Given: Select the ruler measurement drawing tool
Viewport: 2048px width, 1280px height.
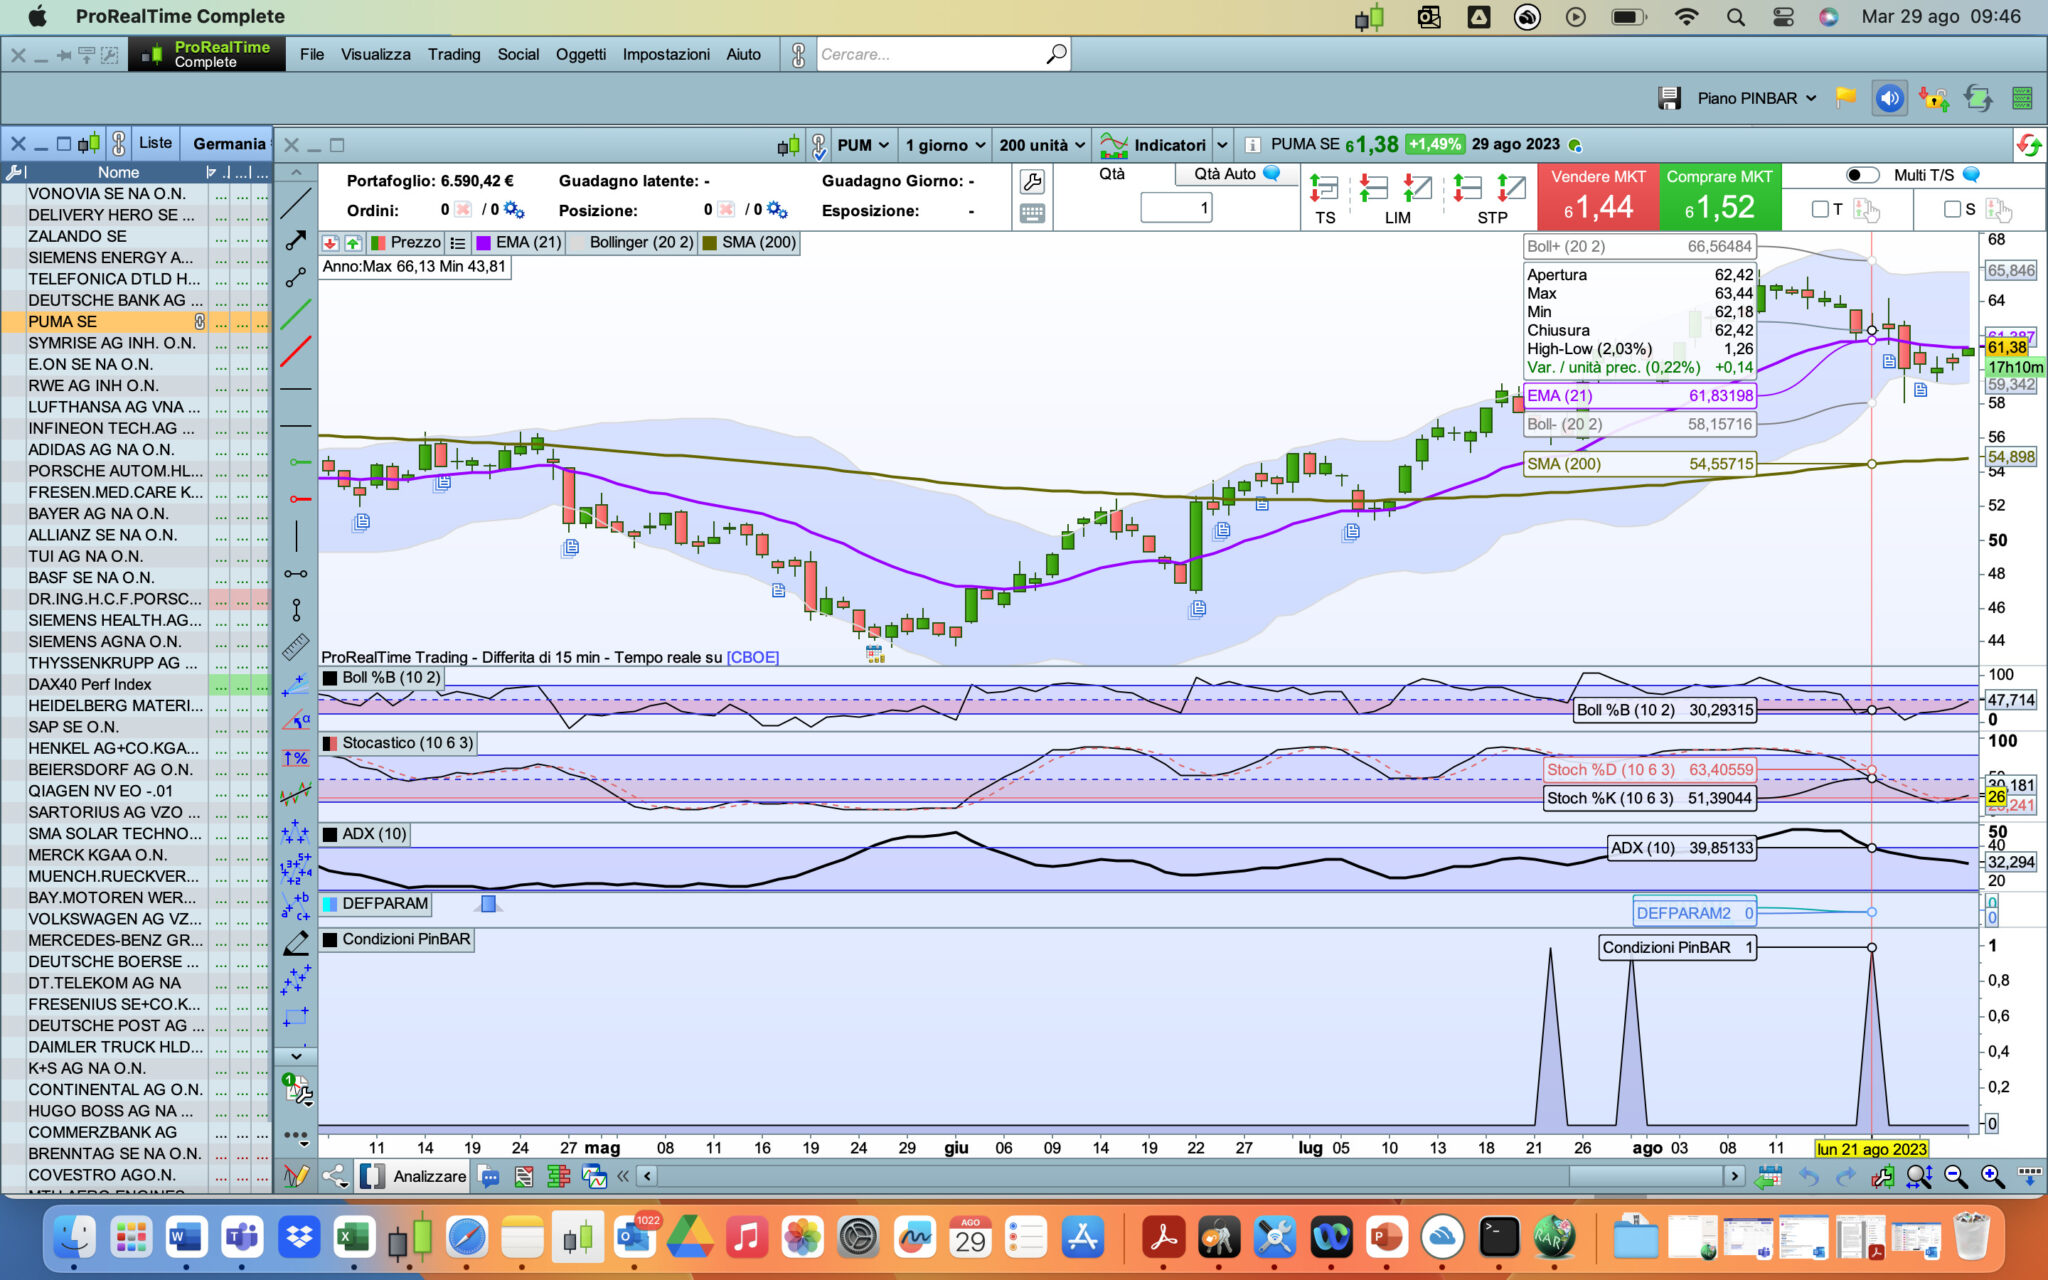Looking at the screenshot, I should tap(296, 647).
